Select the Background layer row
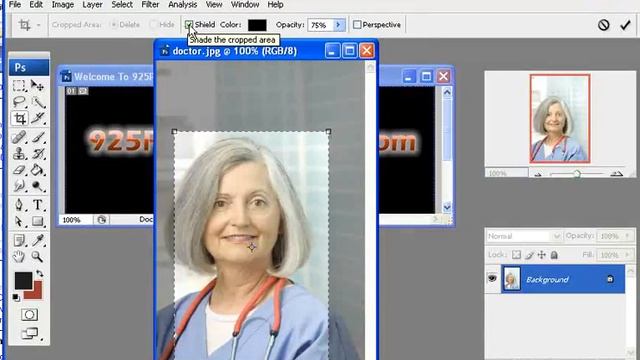This screenshot has width=640, height=360. [x=563, y=279]
